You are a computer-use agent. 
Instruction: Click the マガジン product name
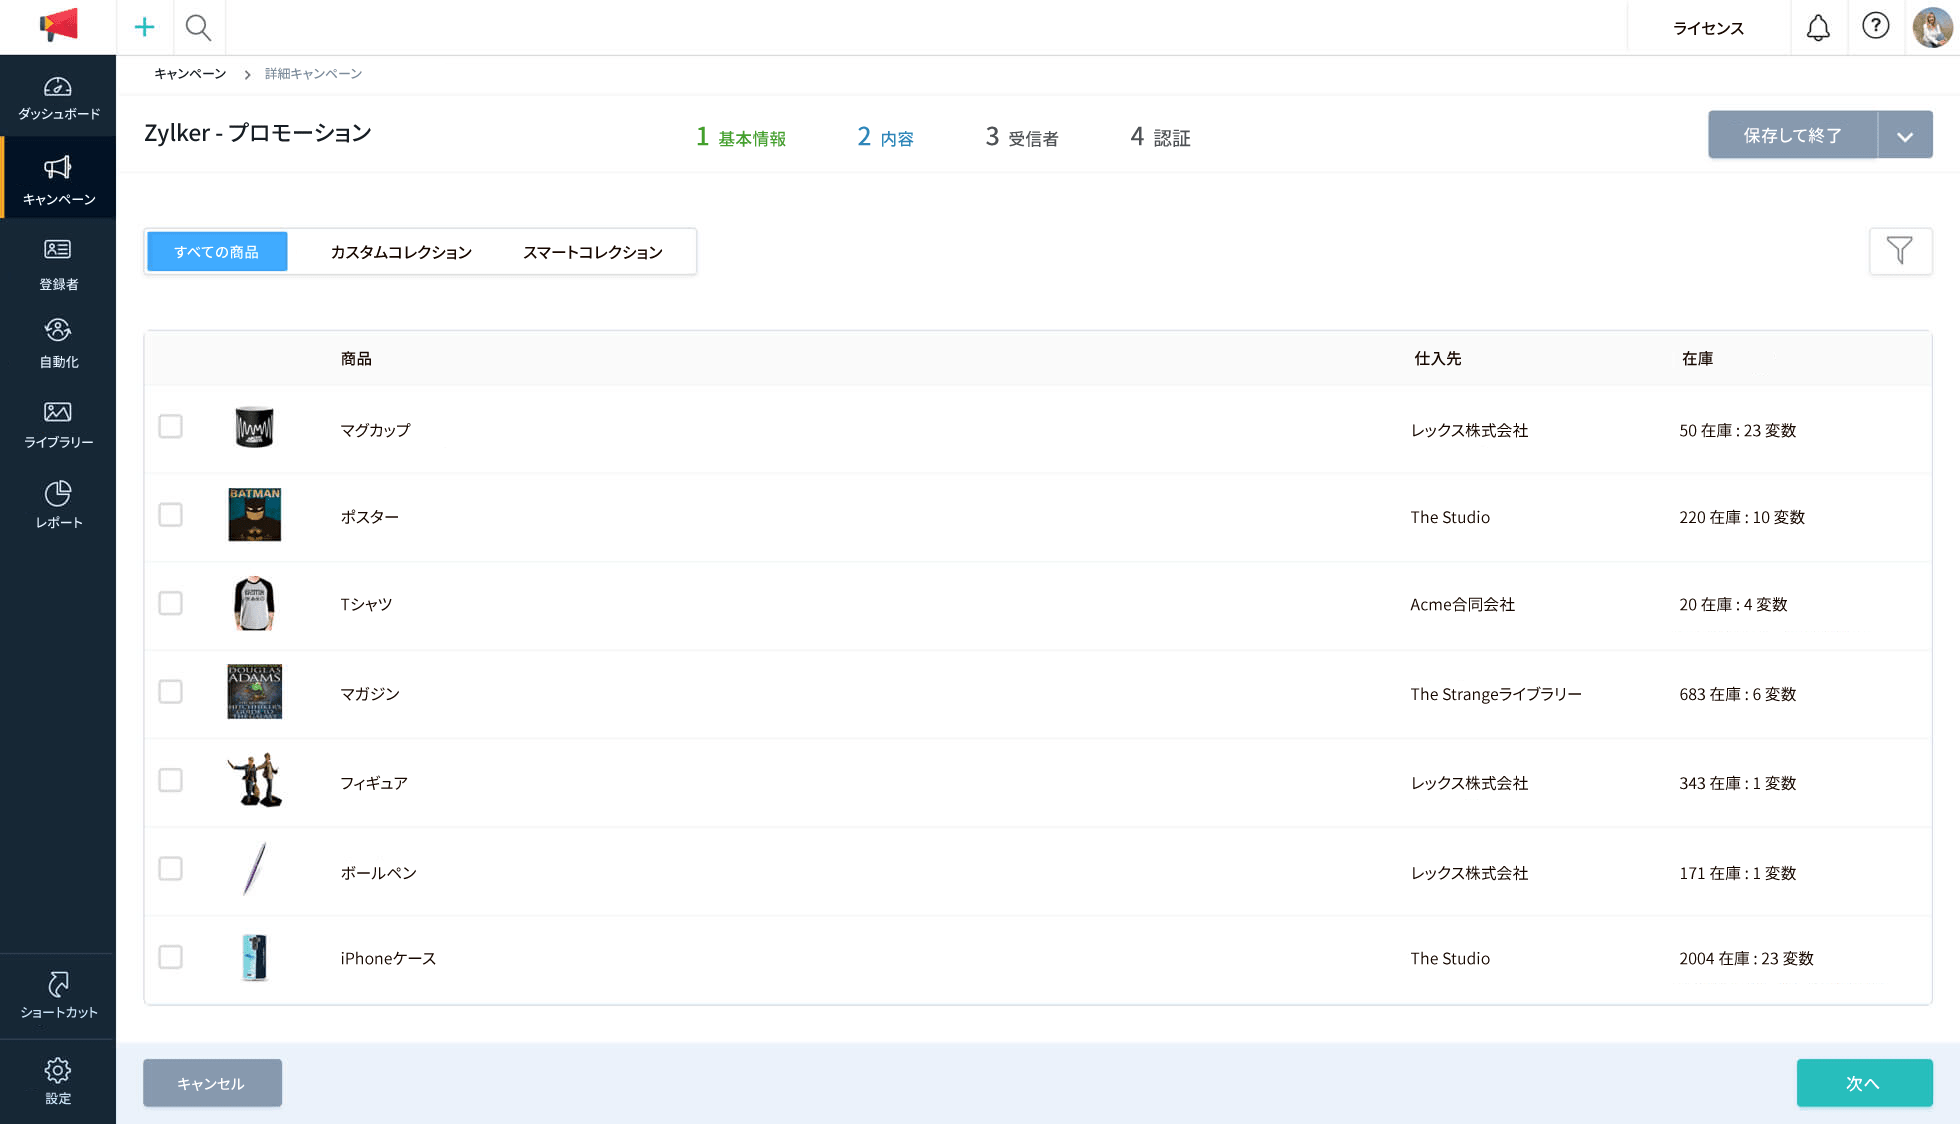coord(370,695)
